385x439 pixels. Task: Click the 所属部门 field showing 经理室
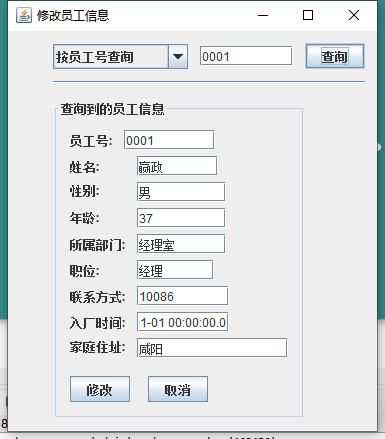(x=181, y=244)
